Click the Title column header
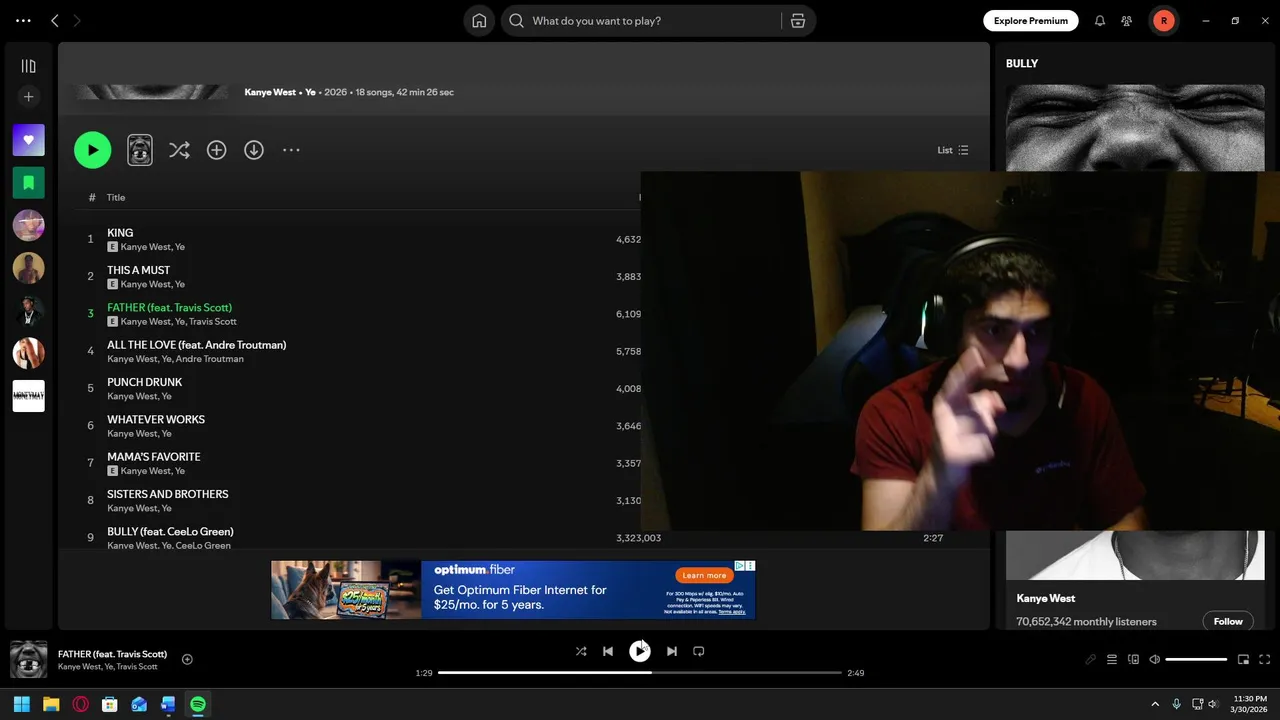The image size is (1280, 720). coord(116,198)
